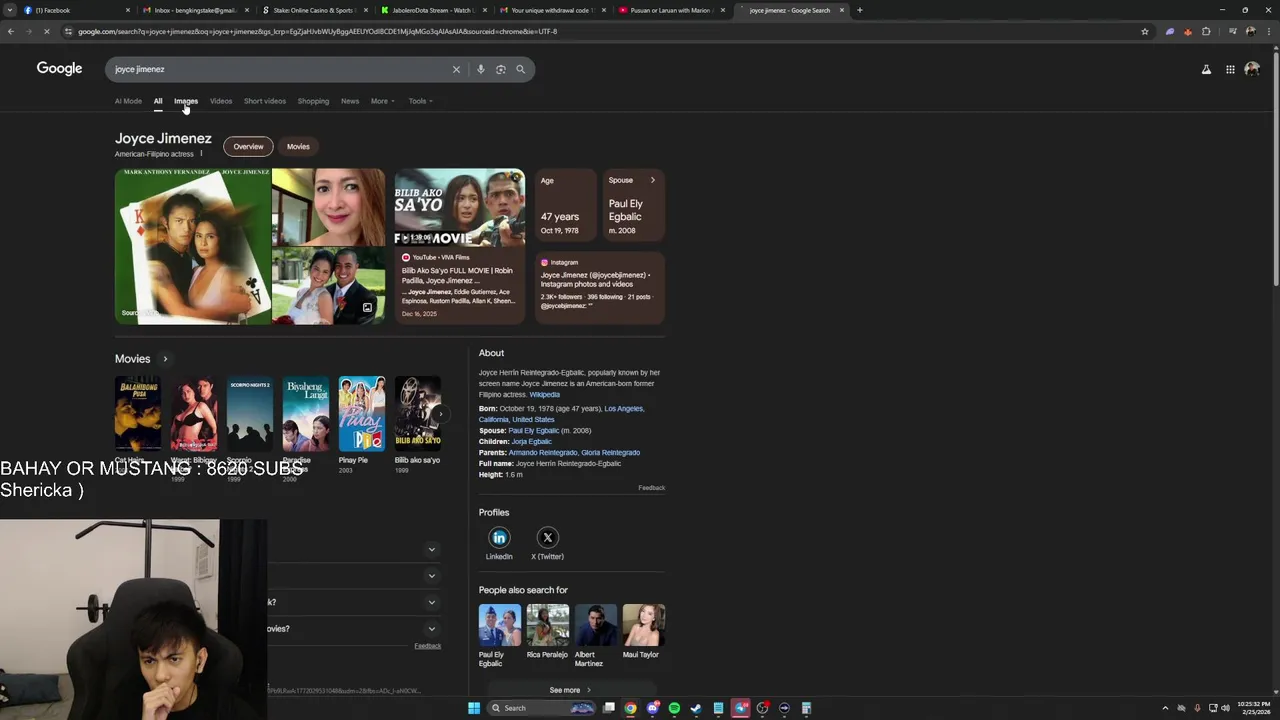Expand the Spouse card arrow

pos(652,180)
